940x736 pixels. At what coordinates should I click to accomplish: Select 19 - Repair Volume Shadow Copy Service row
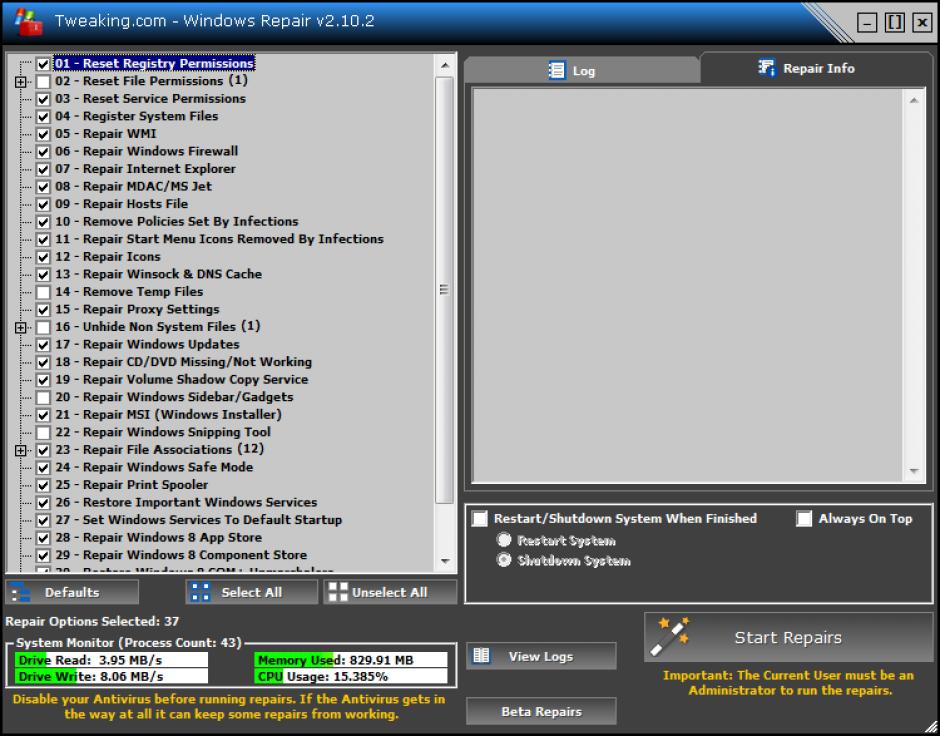pyautogui.click(x=182, y=379)
